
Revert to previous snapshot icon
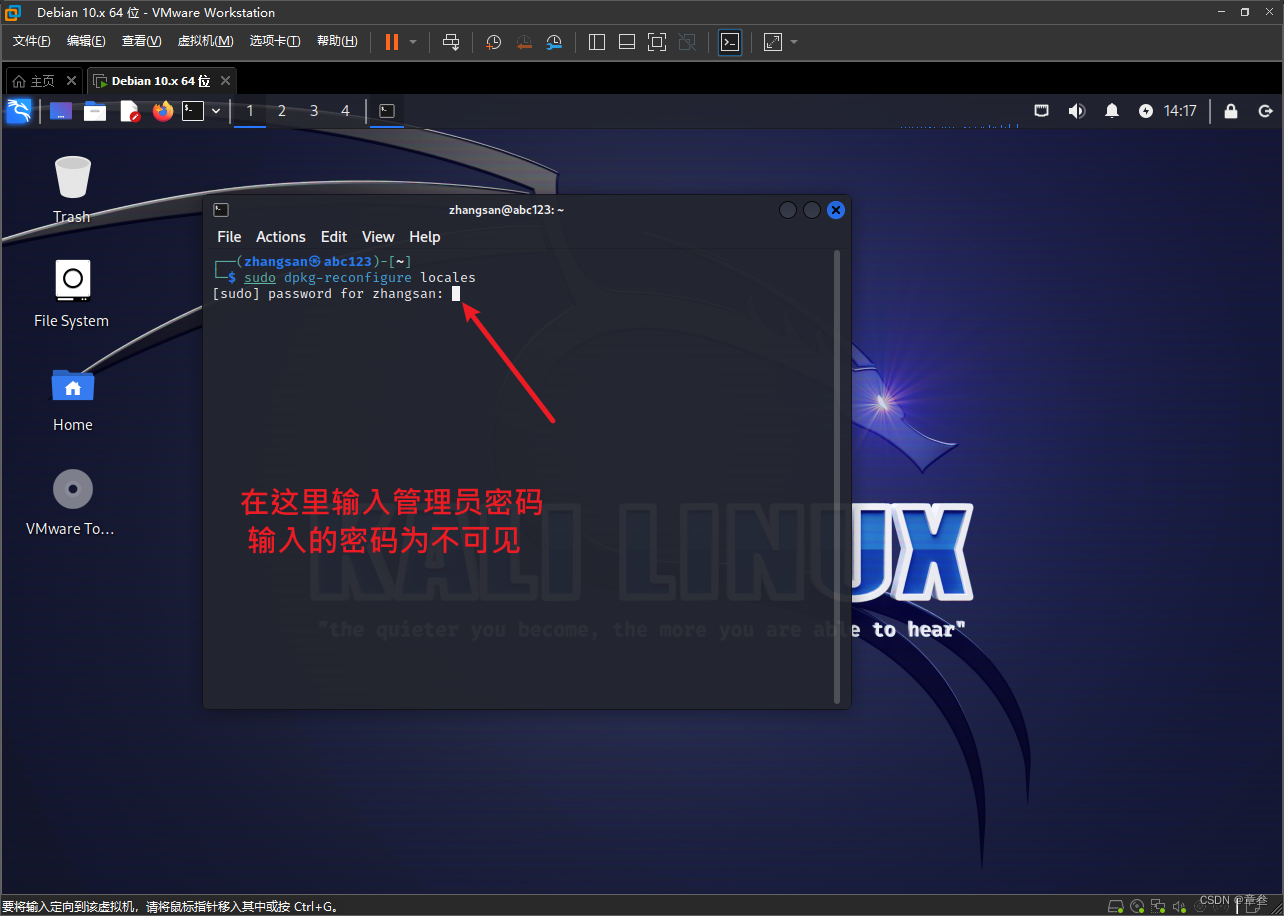coord(524,41)
